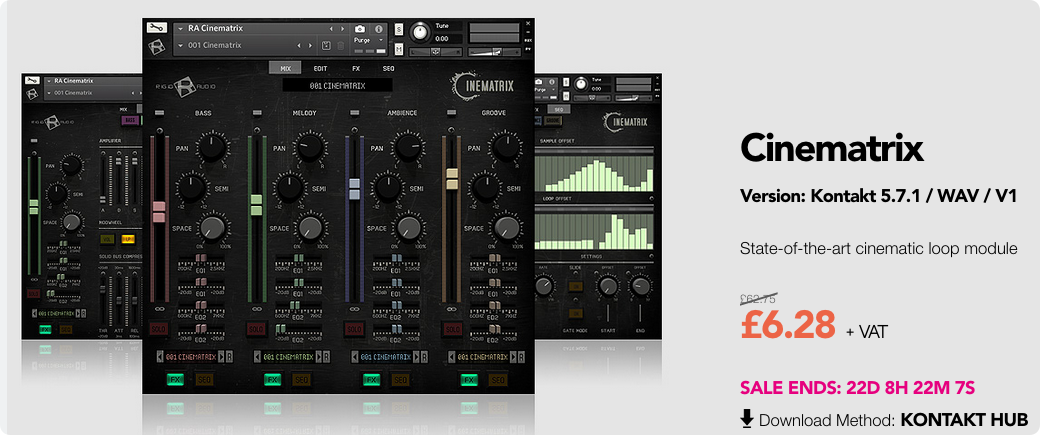Switch to the EDIT tab

click(320, 68)
